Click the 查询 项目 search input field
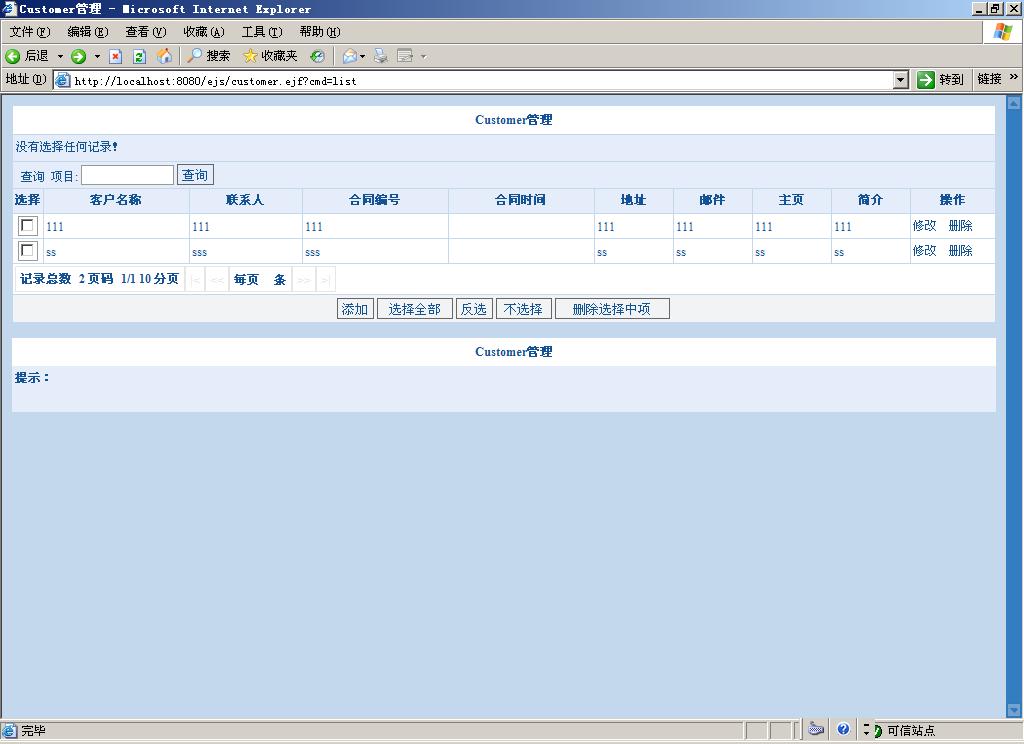This screenshot has height=744, width=1024. click(127, 175)
